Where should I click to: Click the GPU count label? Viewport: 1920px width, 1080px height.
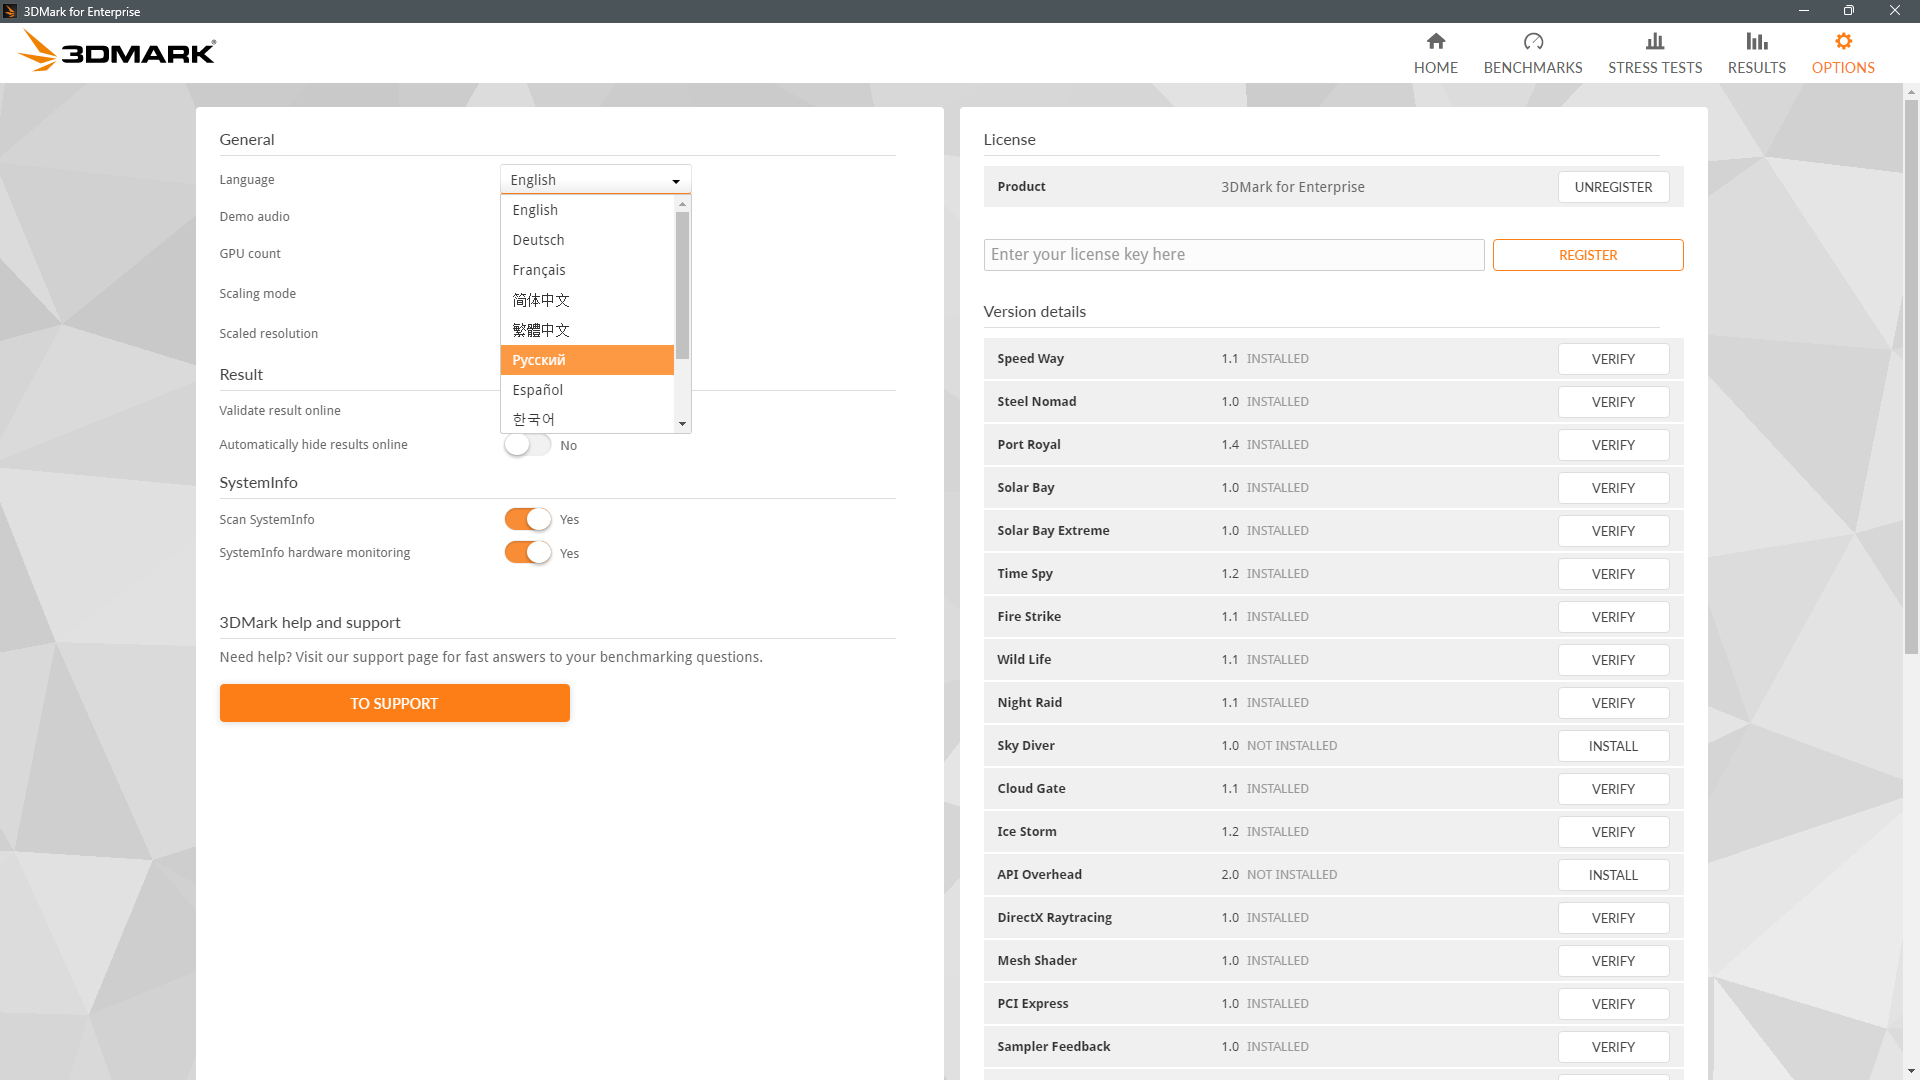[x=250, y=254]
